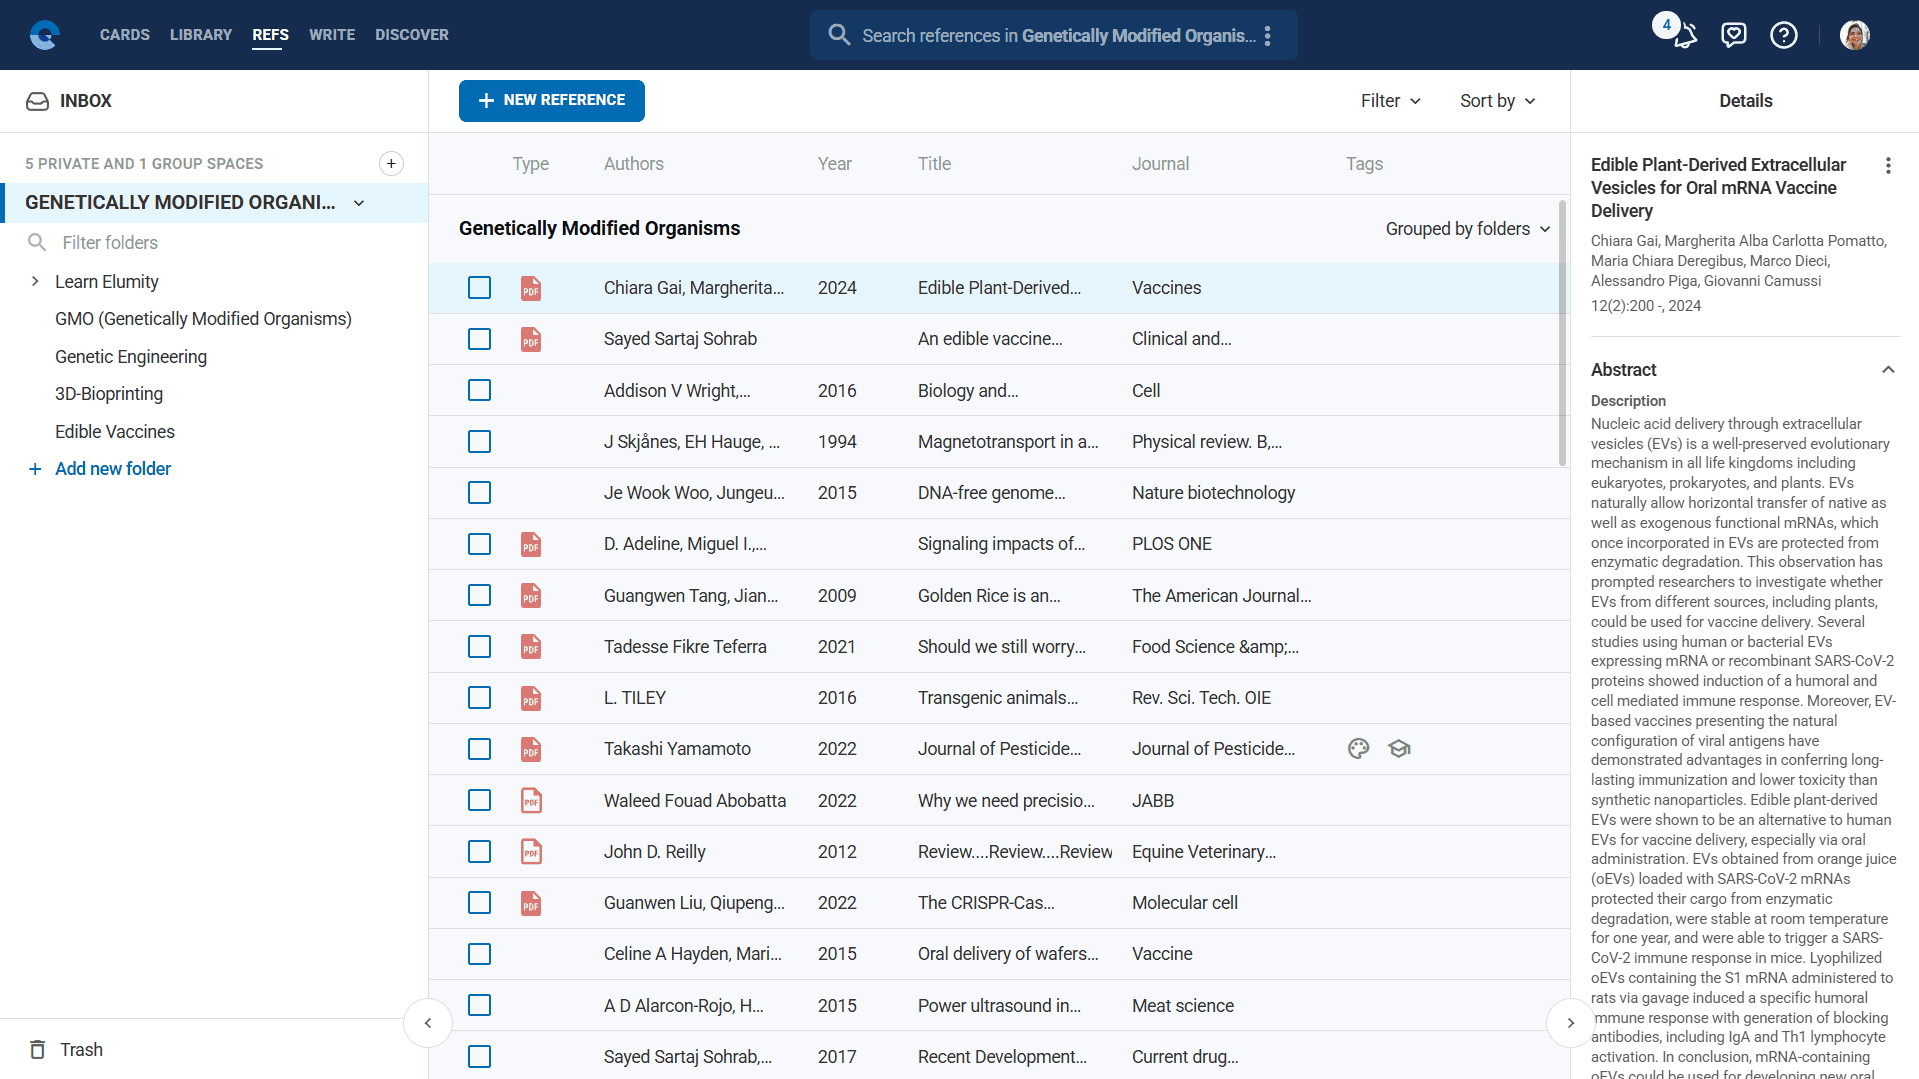
Task: Click the plus icon to add space
Action: coord(391,164)
